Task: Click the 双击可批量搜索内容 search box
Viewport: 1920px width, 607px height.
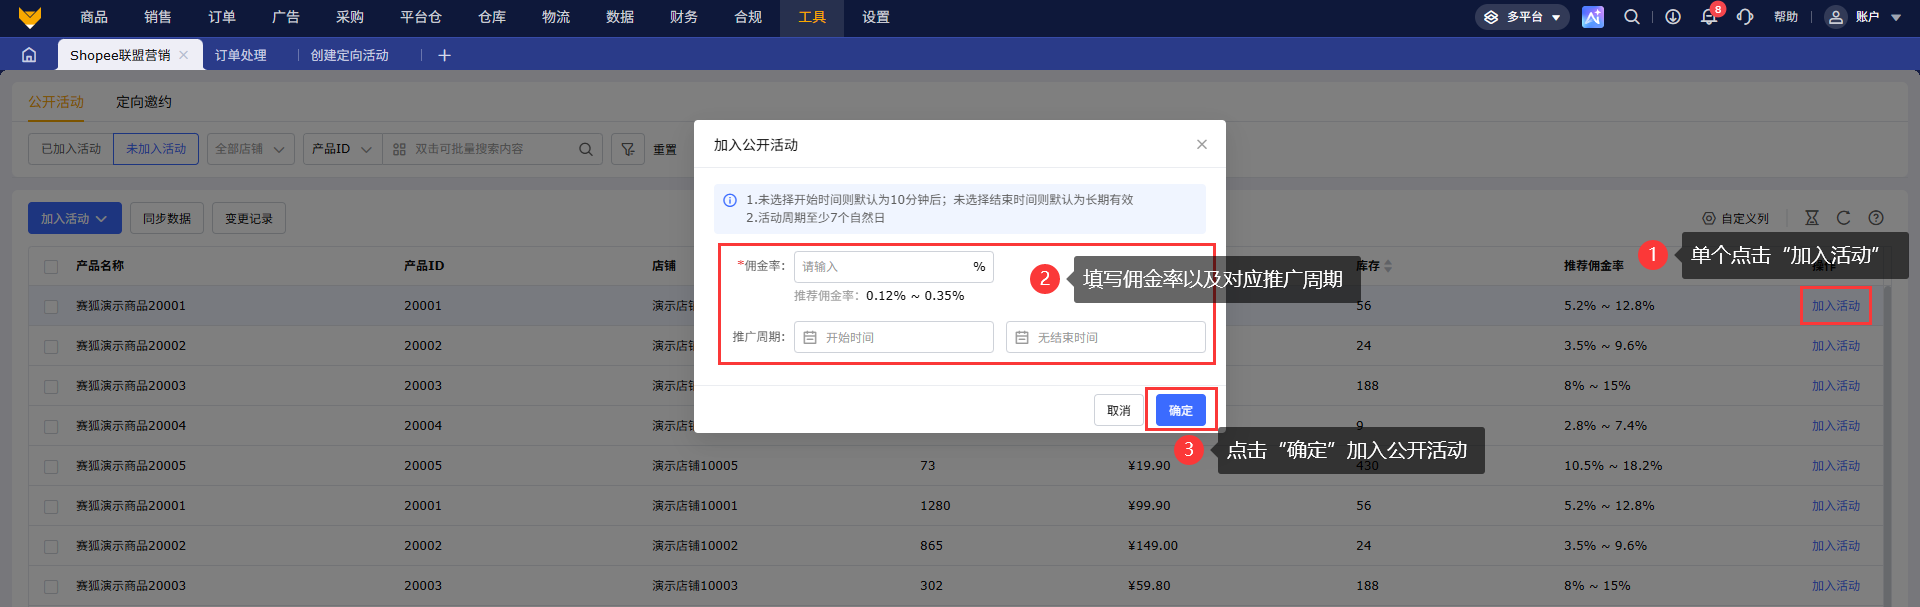Action: coord(493,149)
